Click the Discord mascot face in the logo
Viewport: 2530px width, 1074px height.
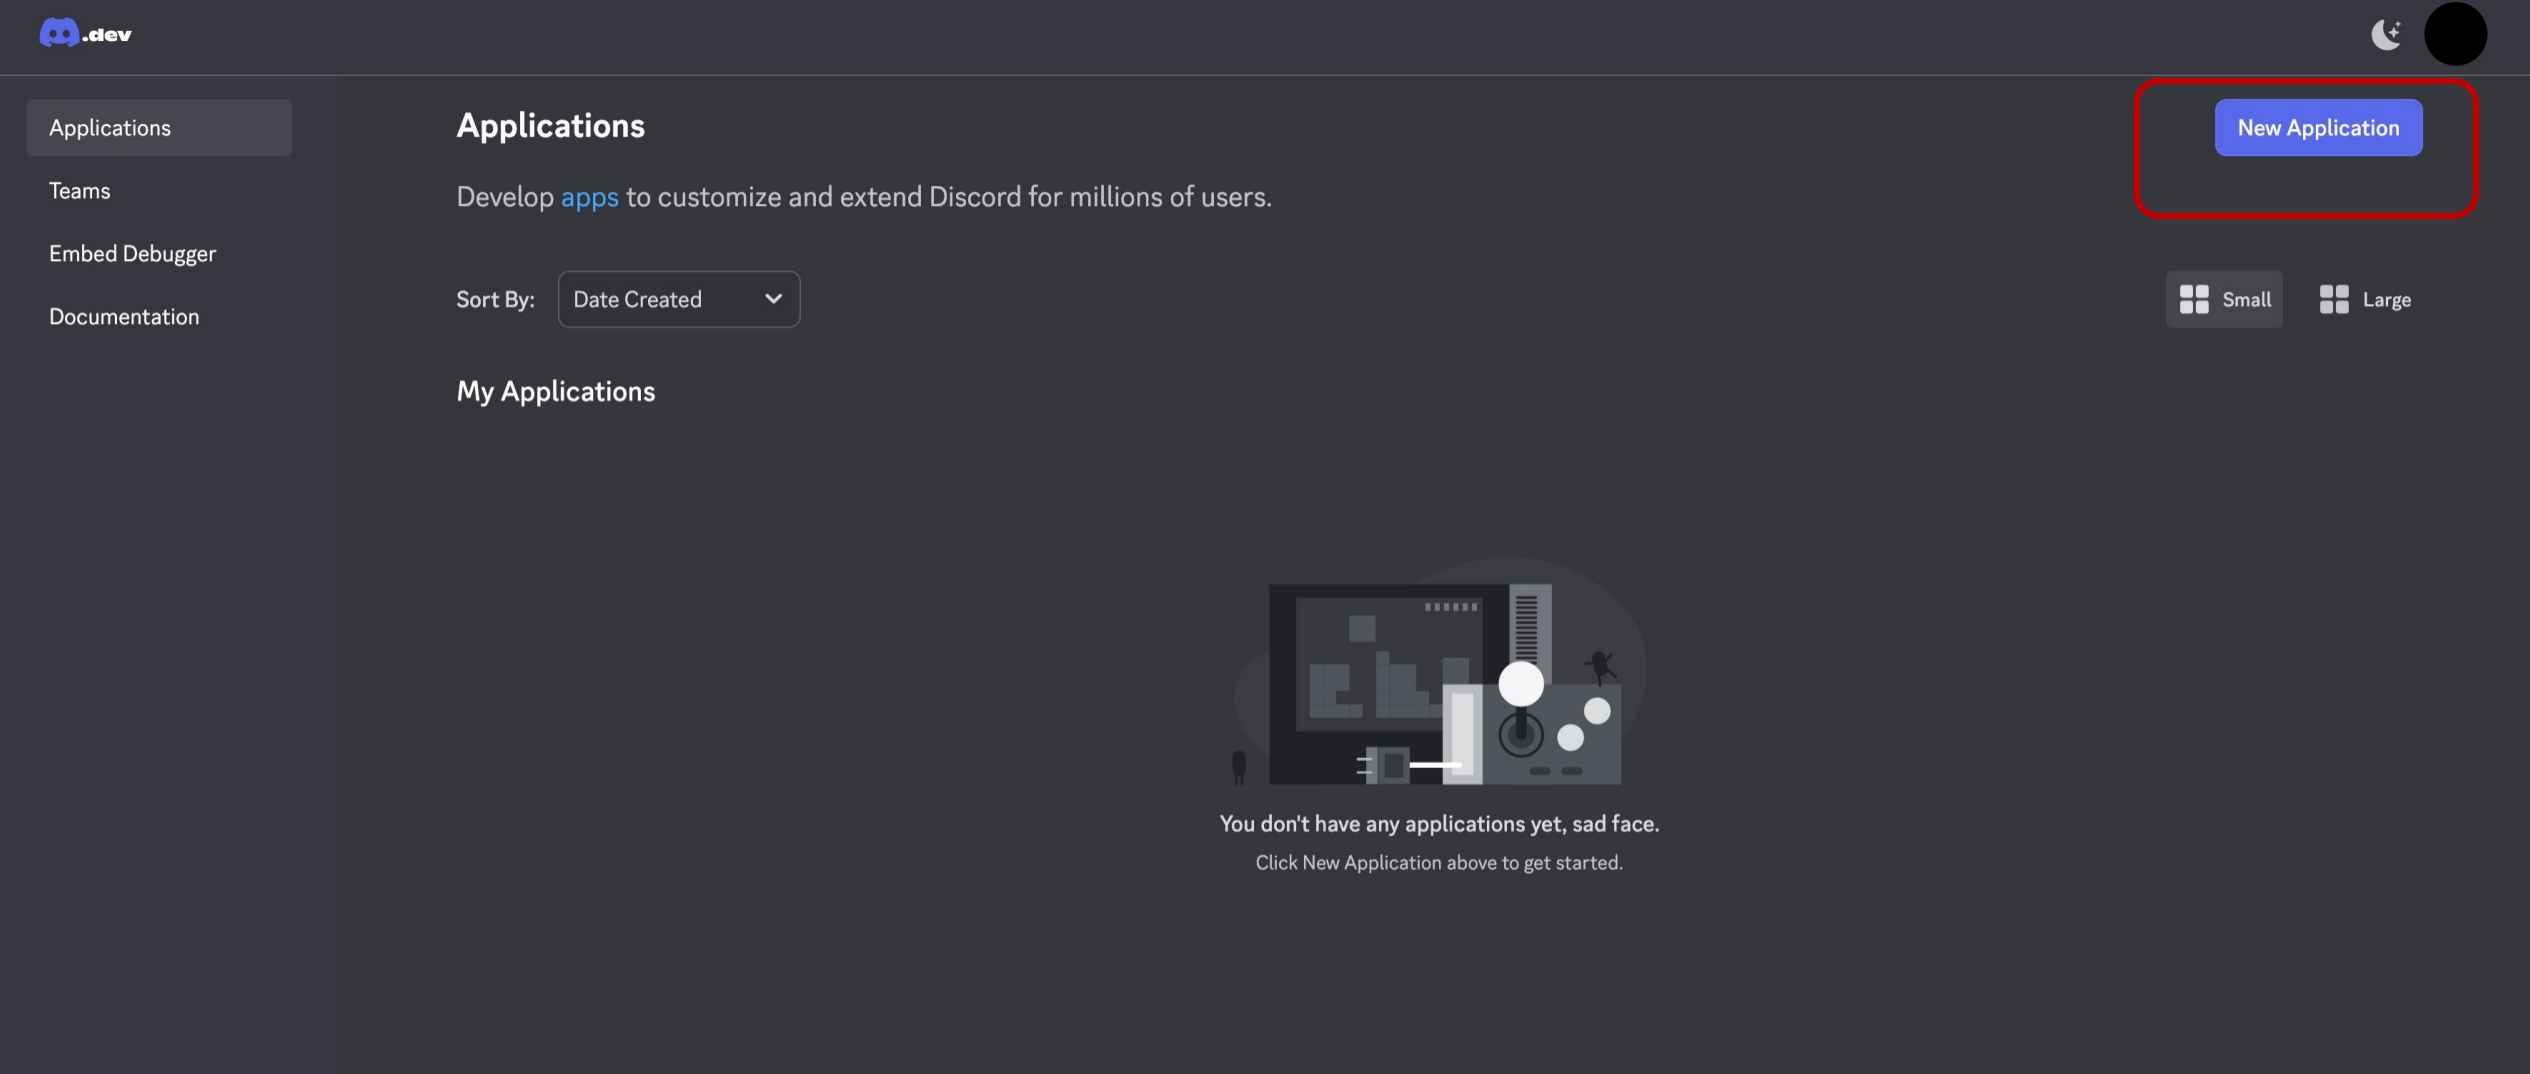pyautogui.click(x=59, y=32)
